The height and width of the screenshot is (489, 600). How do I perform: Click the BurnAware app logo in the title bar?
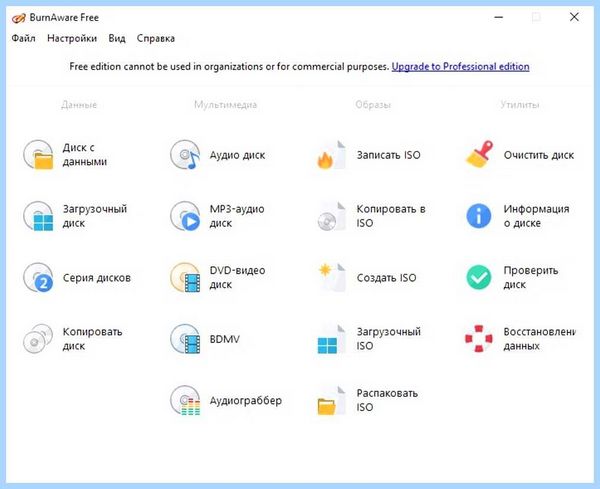[18, 18]
